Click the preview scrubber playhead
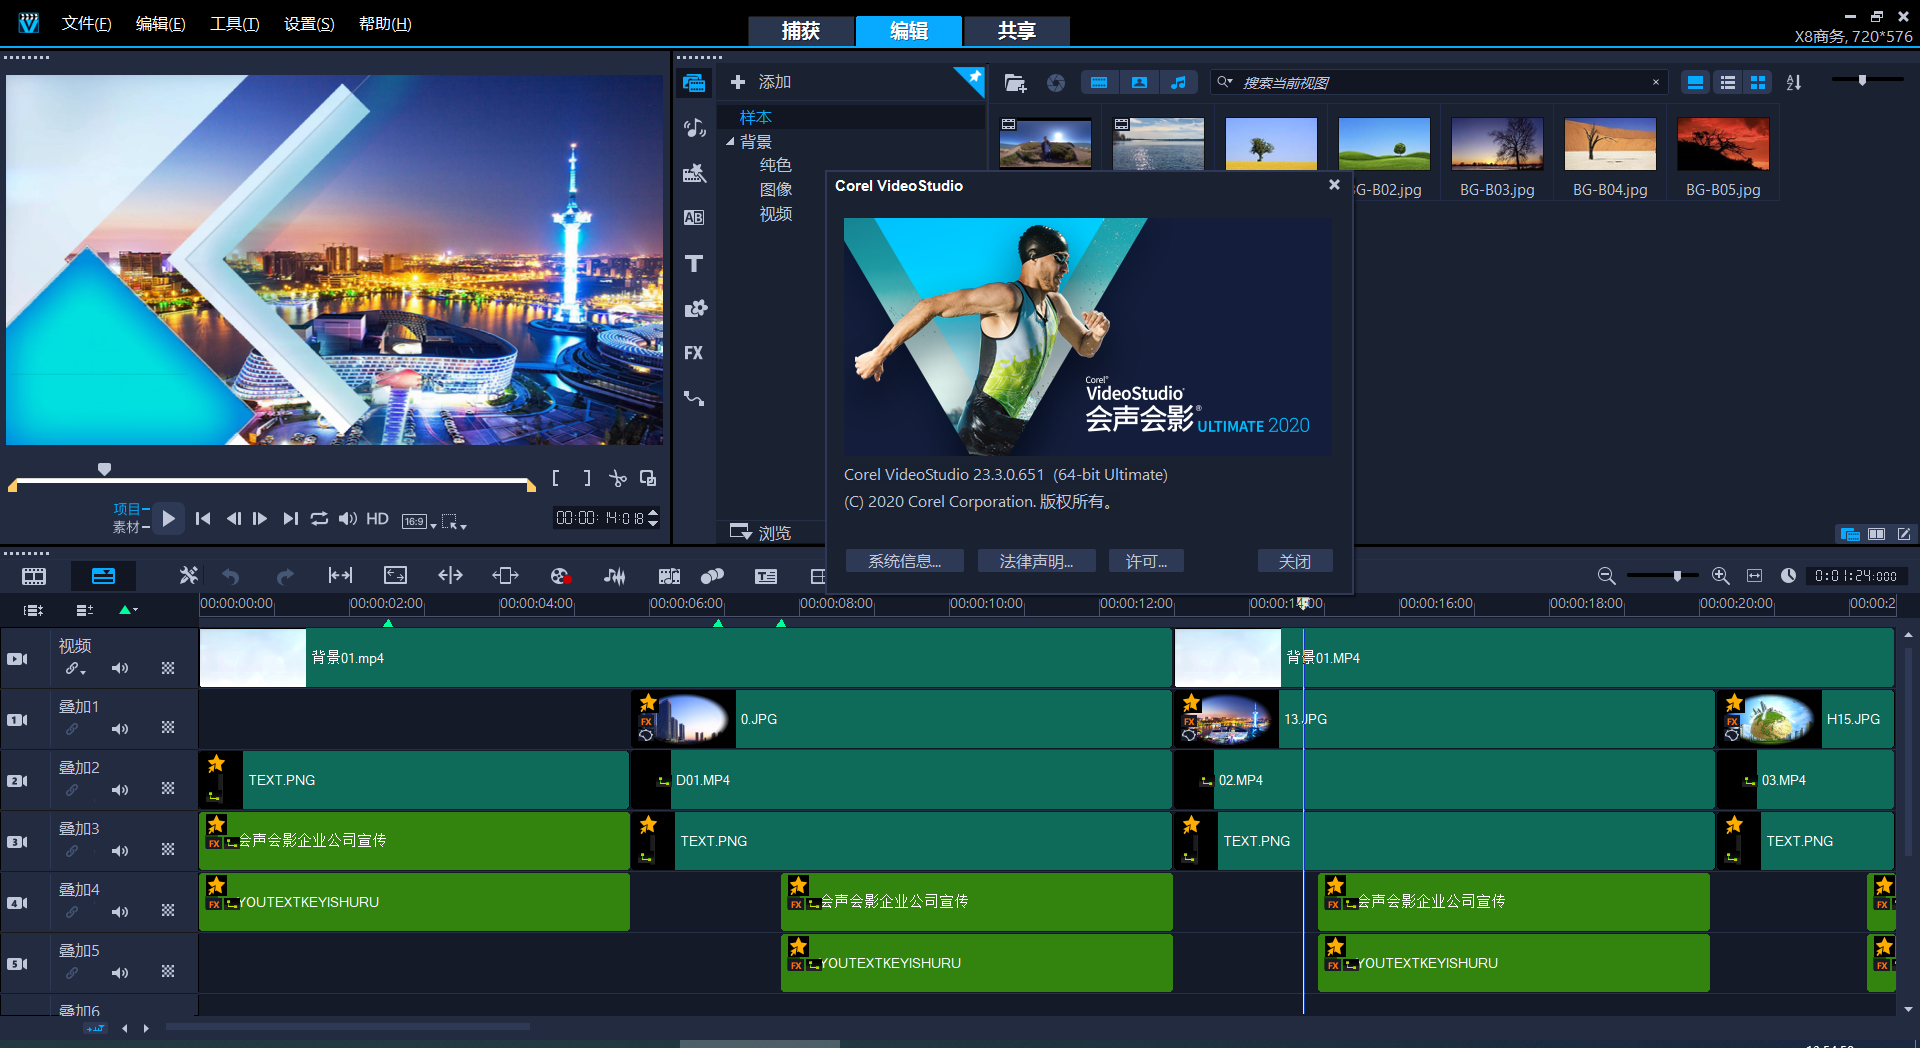This screenshot has width=1920, height=1048. 104,468
